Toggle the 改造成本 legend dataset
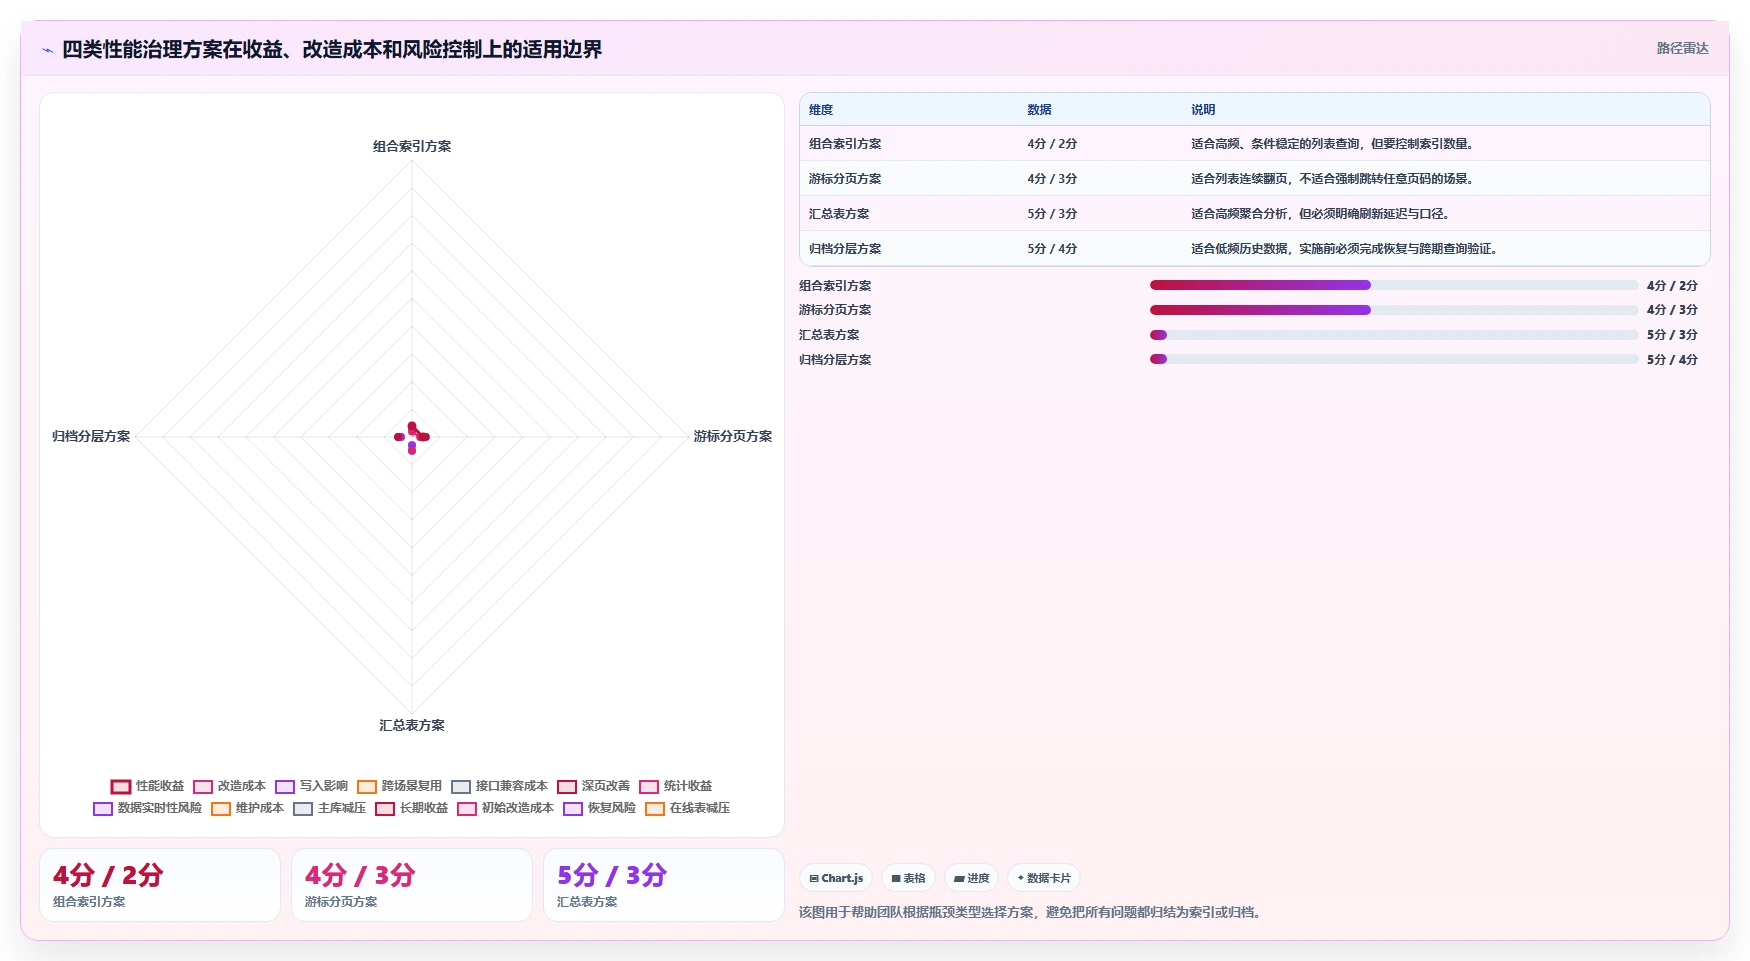This screenshot has width=1750, height=961. pyautogui.click(x=230, y=786)
